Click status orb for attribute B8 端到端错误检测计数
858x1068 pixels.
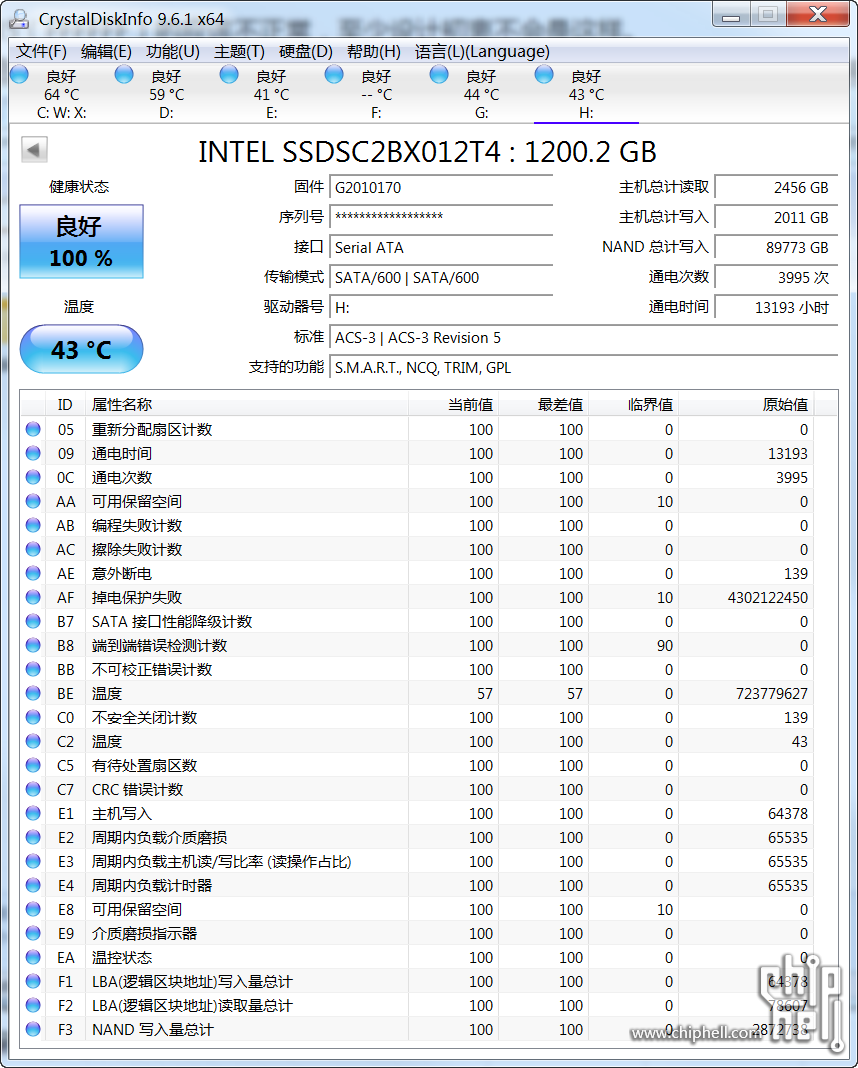[x=33, y=645]
